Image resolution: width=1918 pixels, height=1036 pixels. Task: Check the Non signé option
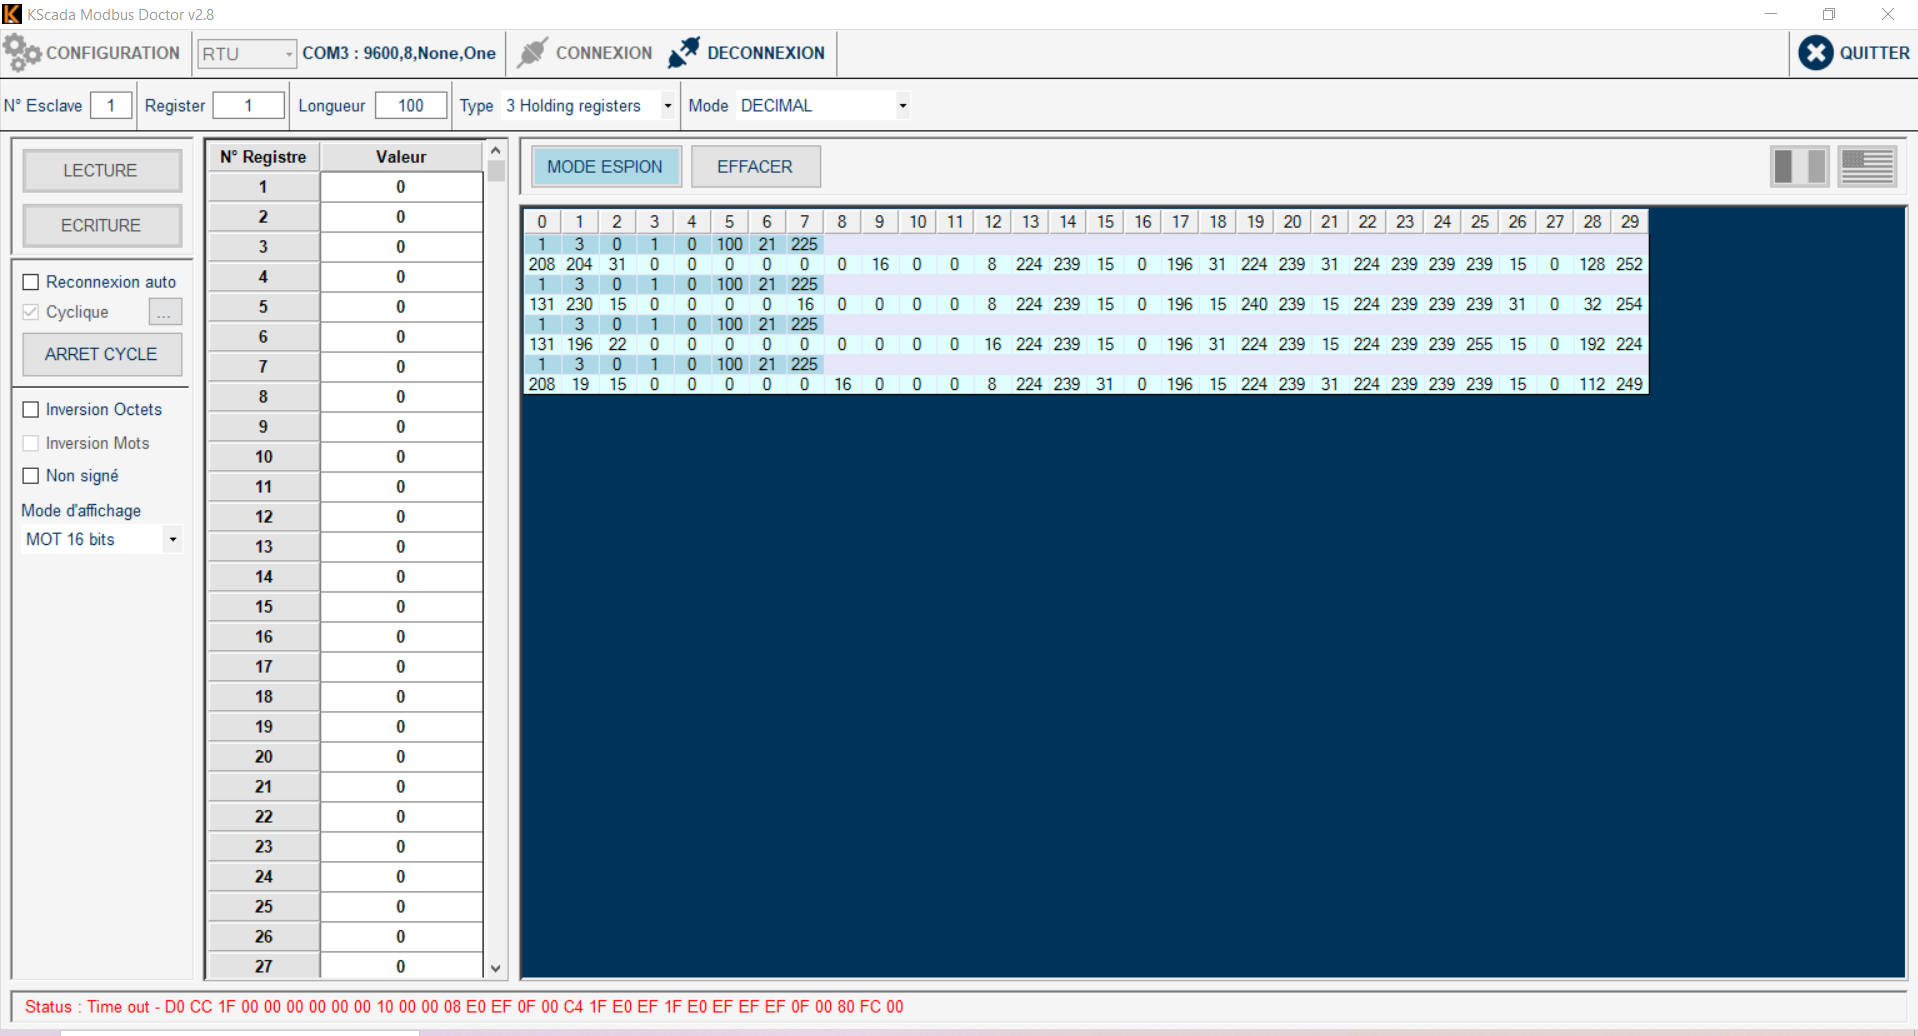pos(31,476)
